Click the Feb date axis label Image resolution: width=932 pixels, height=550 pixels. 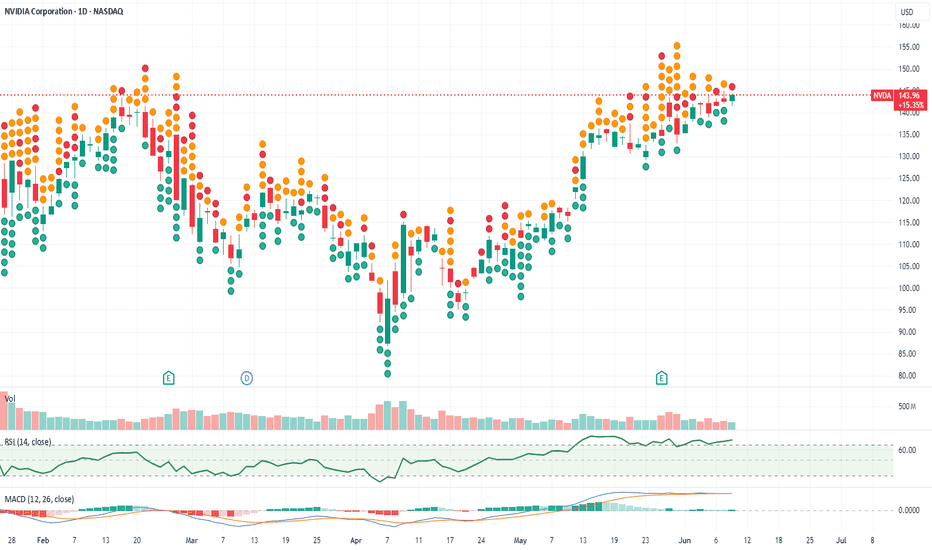tap(43, 540)
